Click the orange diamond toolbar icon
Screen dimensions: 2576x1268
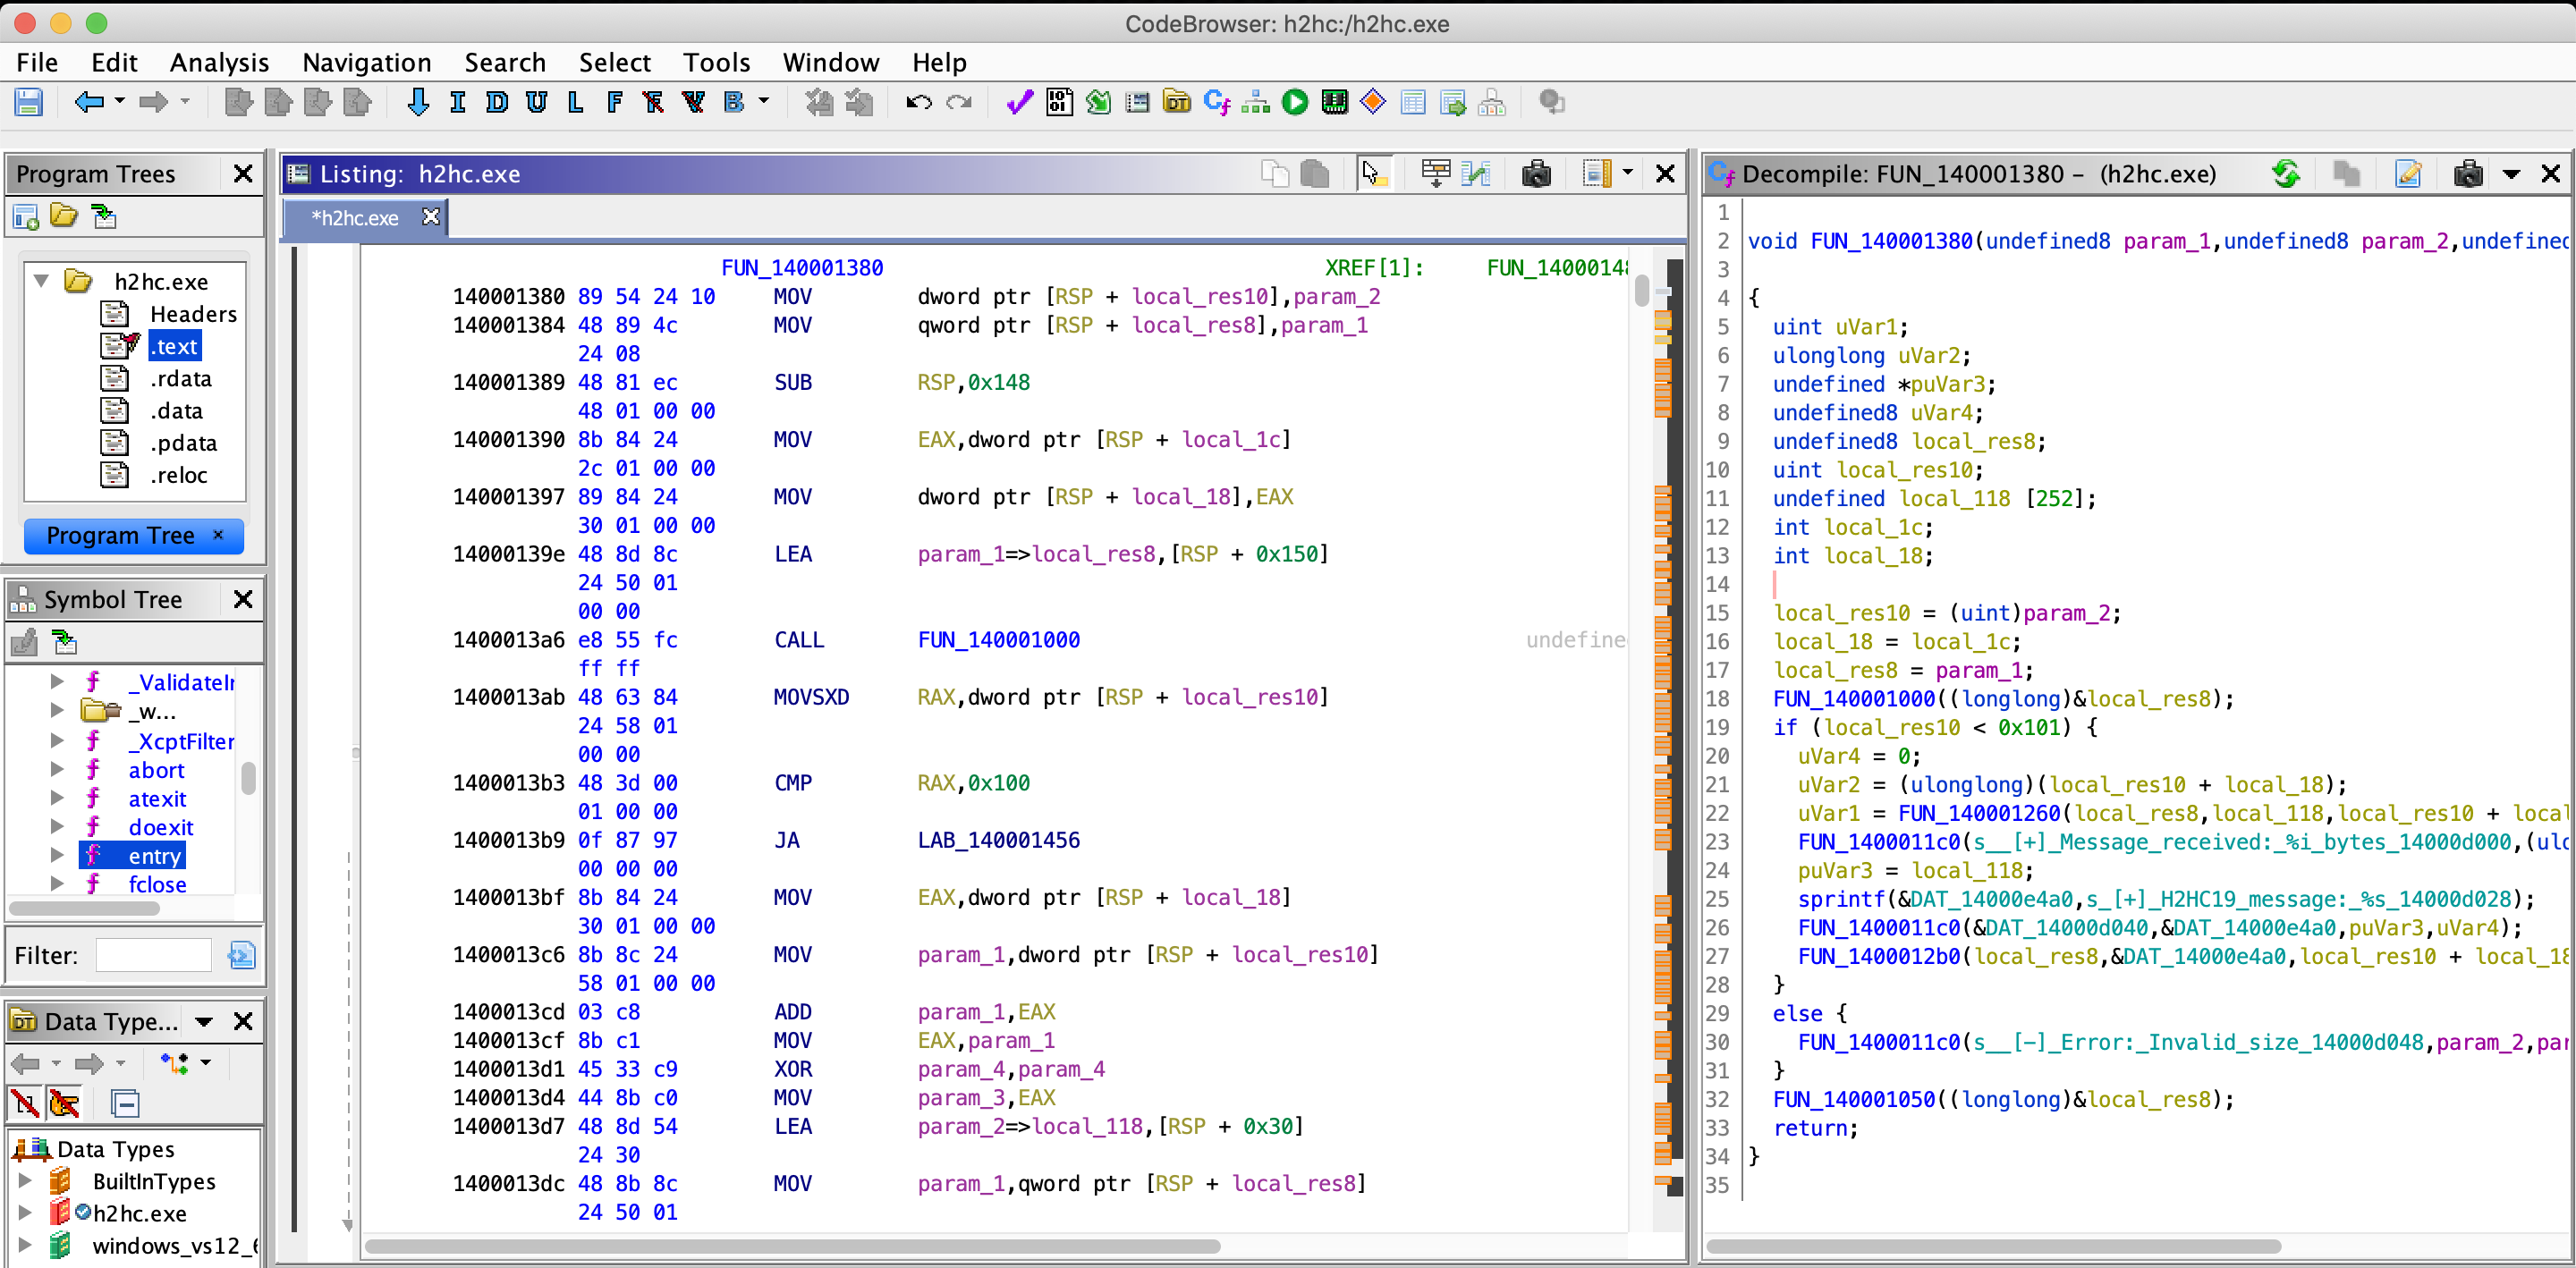pos(1374,102)
